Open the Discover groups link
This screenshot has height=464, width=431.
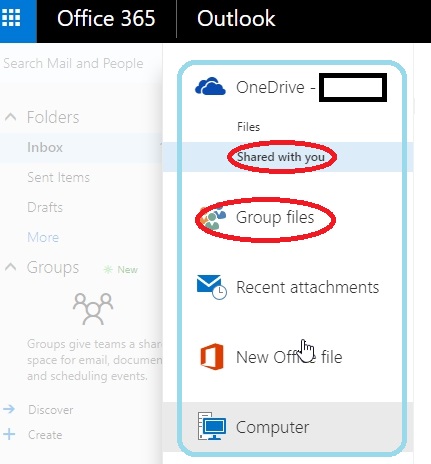click(x=50, y=410)
